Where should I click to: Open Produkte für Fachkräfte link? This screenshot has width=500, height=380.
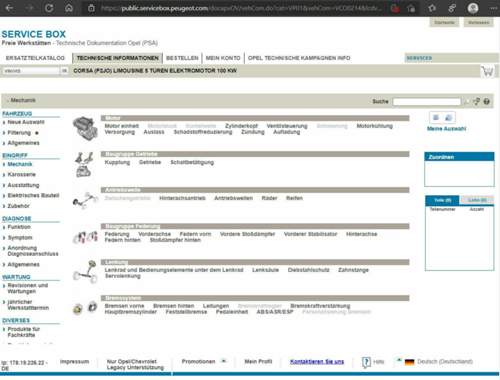[x=24, y=332]
